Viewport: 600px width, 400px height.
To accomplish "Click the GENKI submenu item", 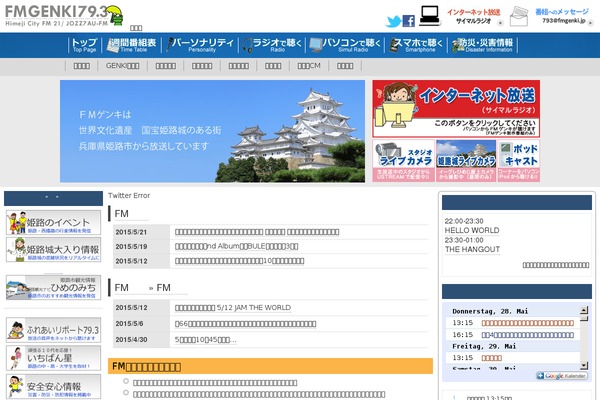I will click(x=122, y=66).
